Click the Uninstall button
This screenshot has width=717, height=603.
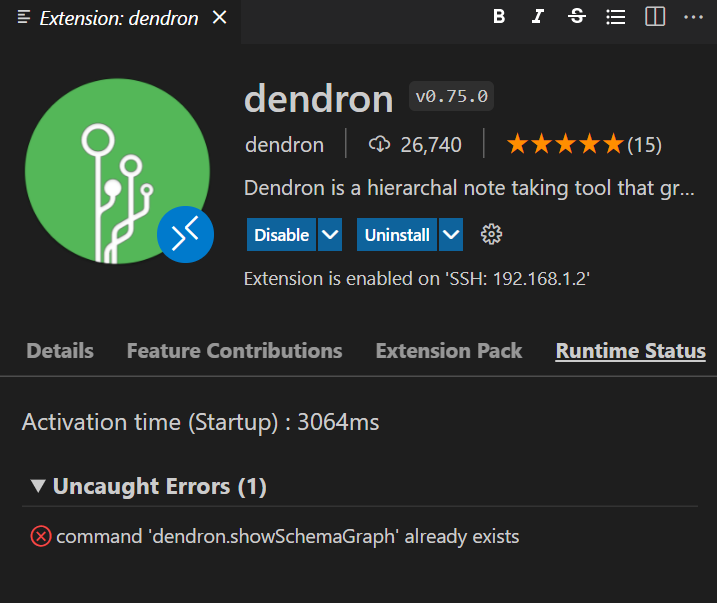coord(397,235)
